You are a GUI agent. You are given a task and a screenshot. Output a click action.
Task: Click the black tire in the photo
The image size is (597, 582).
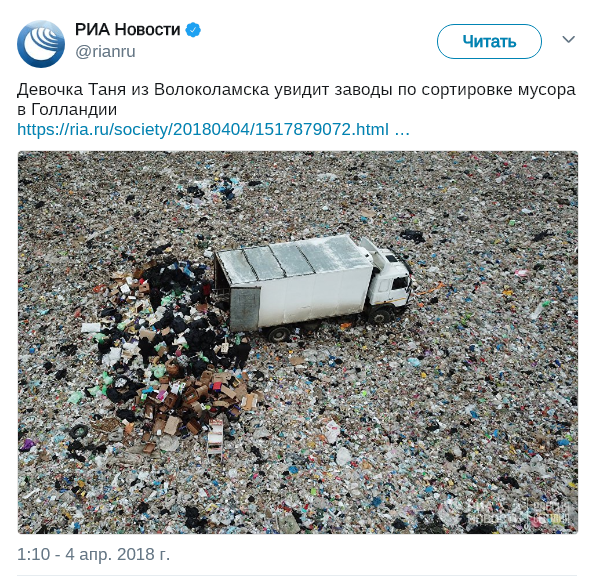[79, 432]
